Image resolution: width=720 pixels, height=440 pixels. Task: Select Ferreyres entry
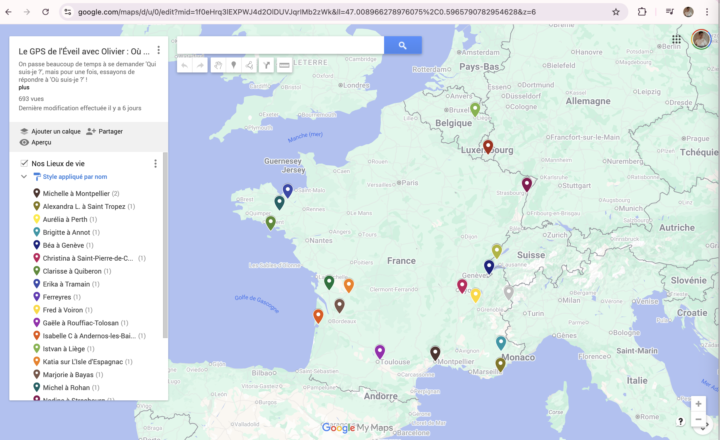56,297
